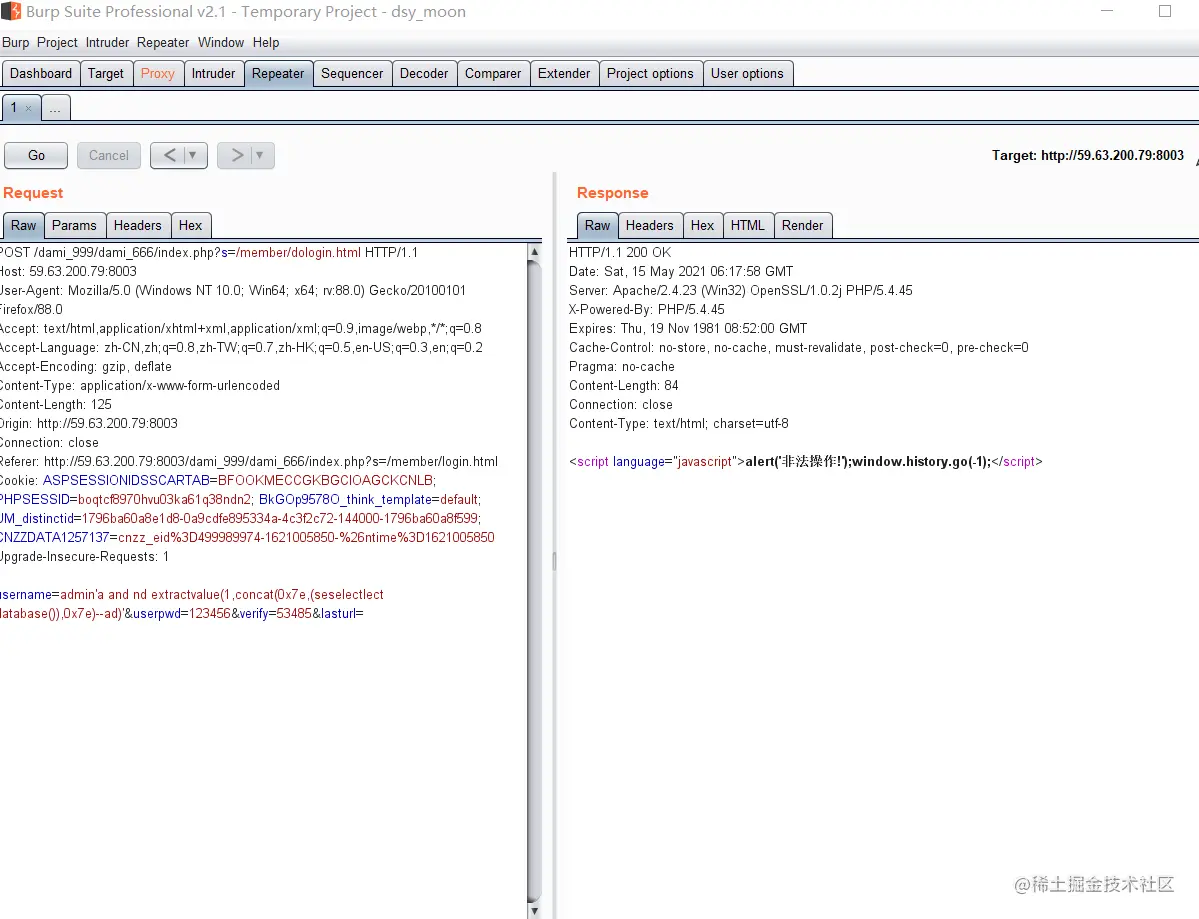This screenshot has height=919, width=1199.
Task: Open the history dropdown next to the forward arrow
Action: [260, 155]
